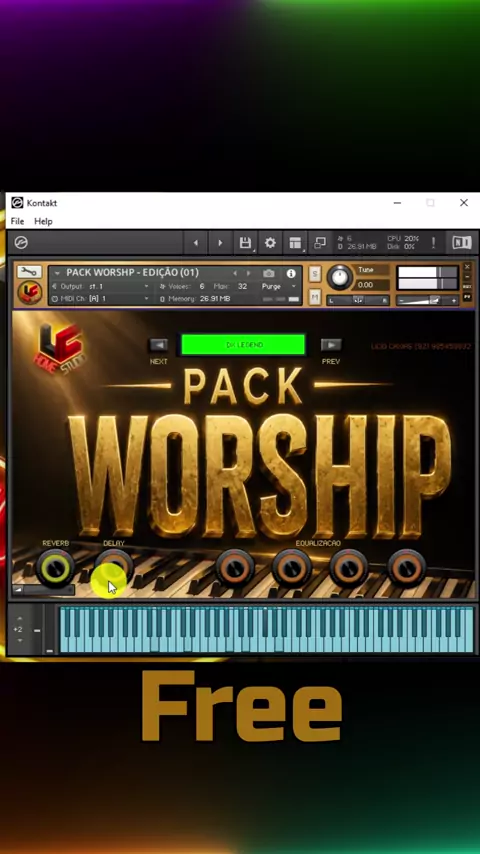Click the LG Home Studio logo

pyautogui.click(x=60, y=350)
